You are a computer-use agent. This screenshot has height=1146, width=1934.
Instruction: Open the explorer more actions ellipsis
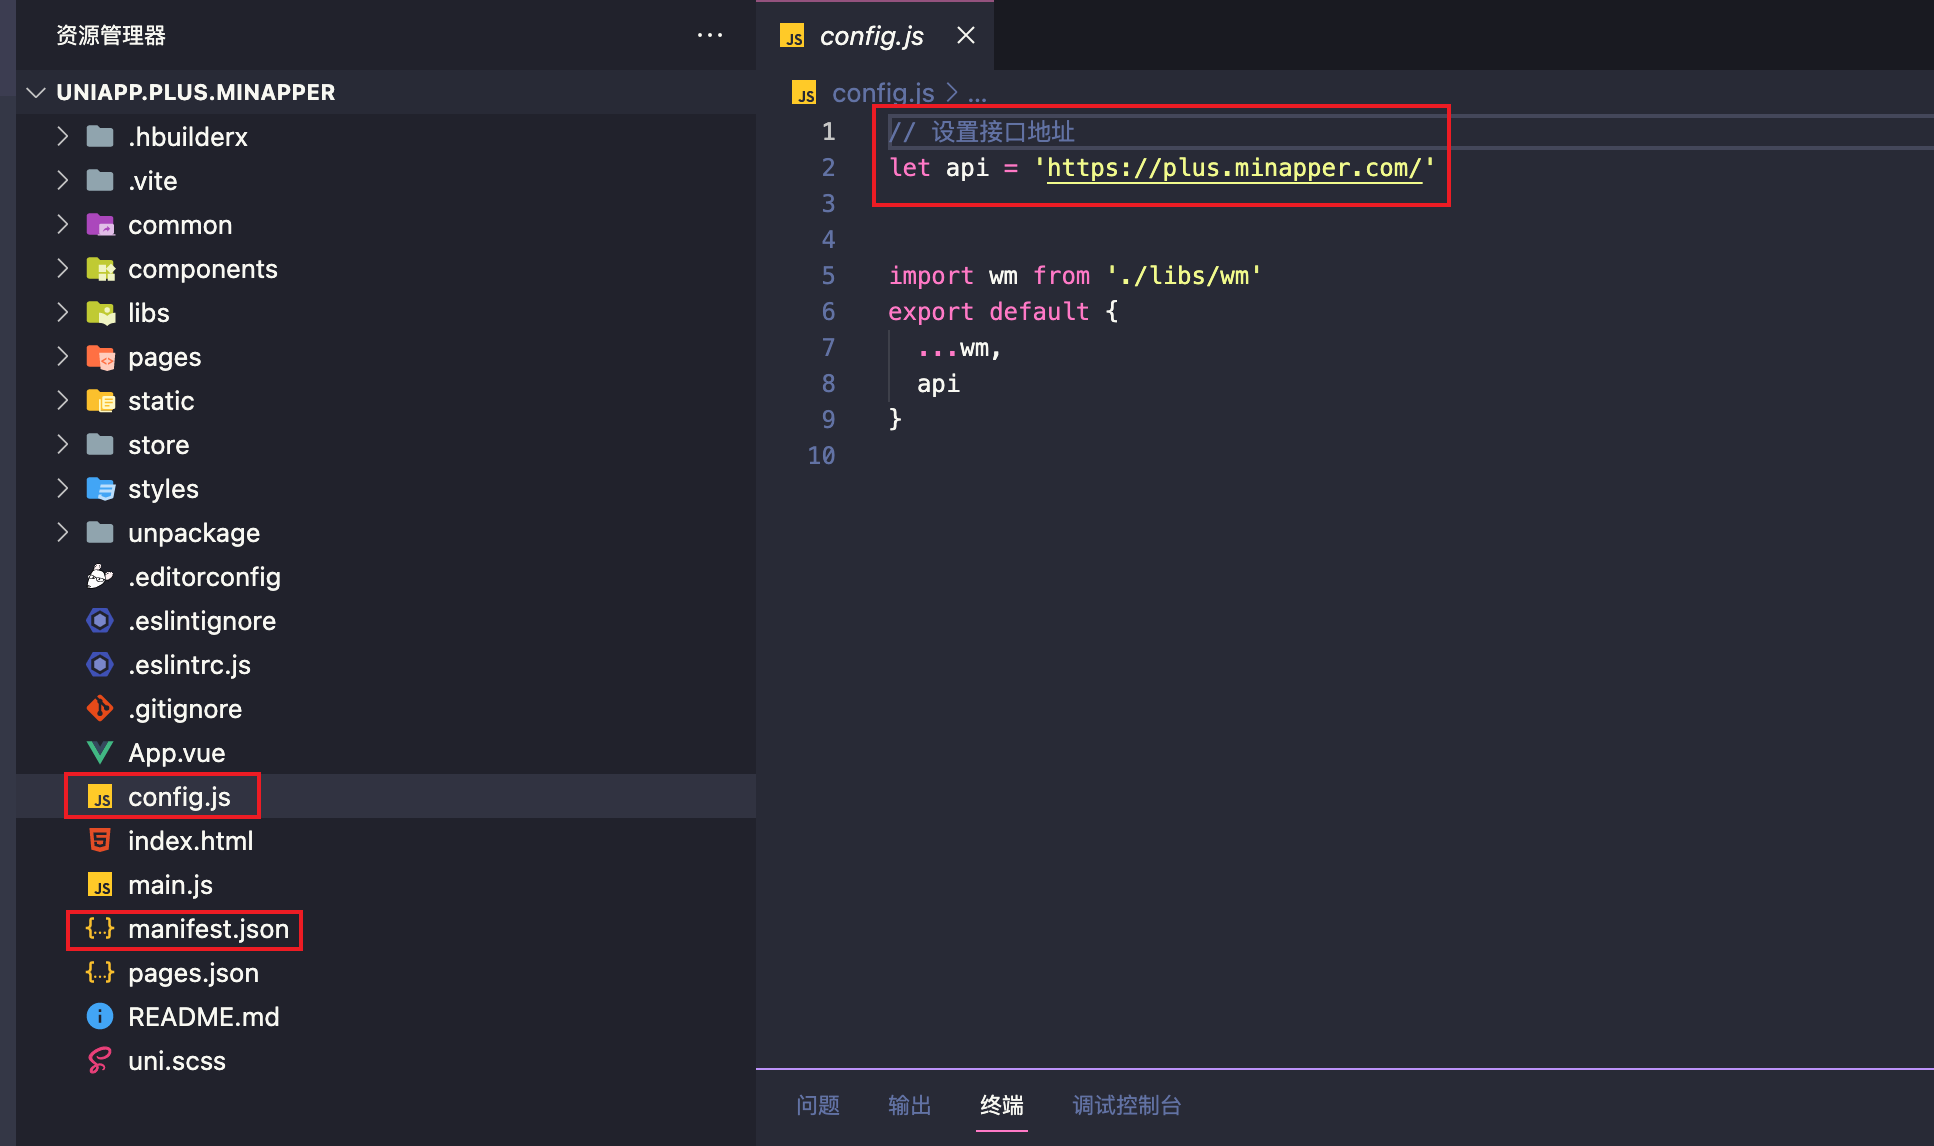coord(710,35)
